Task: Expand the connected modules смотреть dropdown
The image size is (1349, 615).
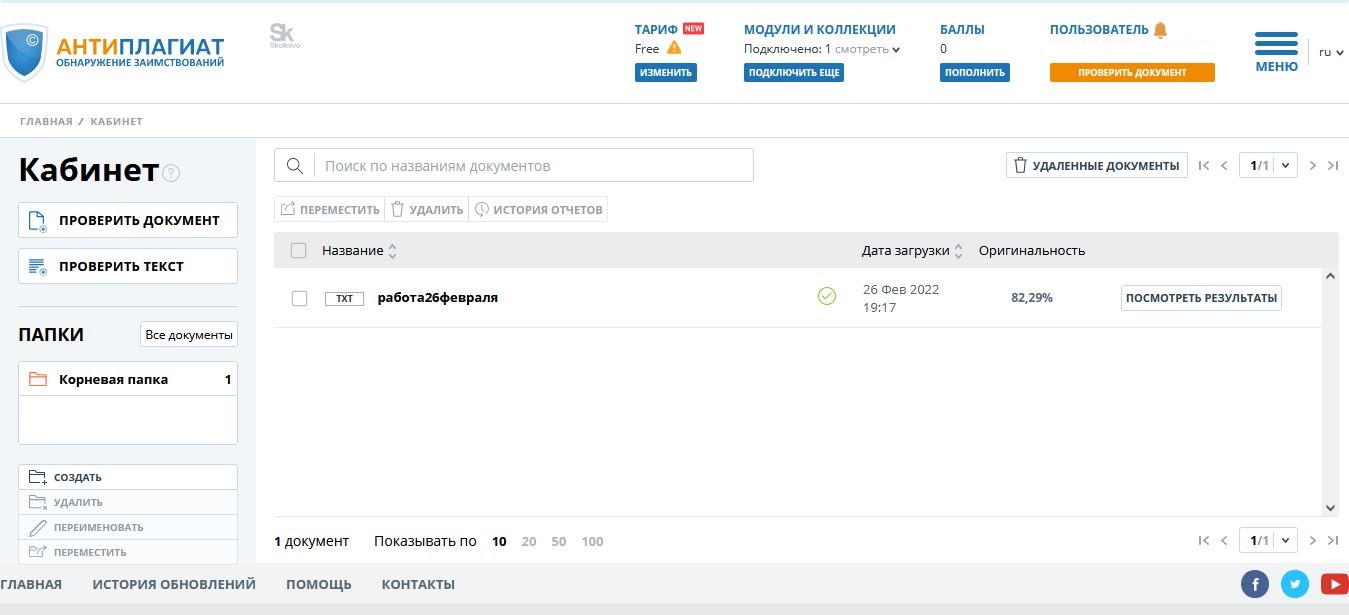Action: point(867,49)
